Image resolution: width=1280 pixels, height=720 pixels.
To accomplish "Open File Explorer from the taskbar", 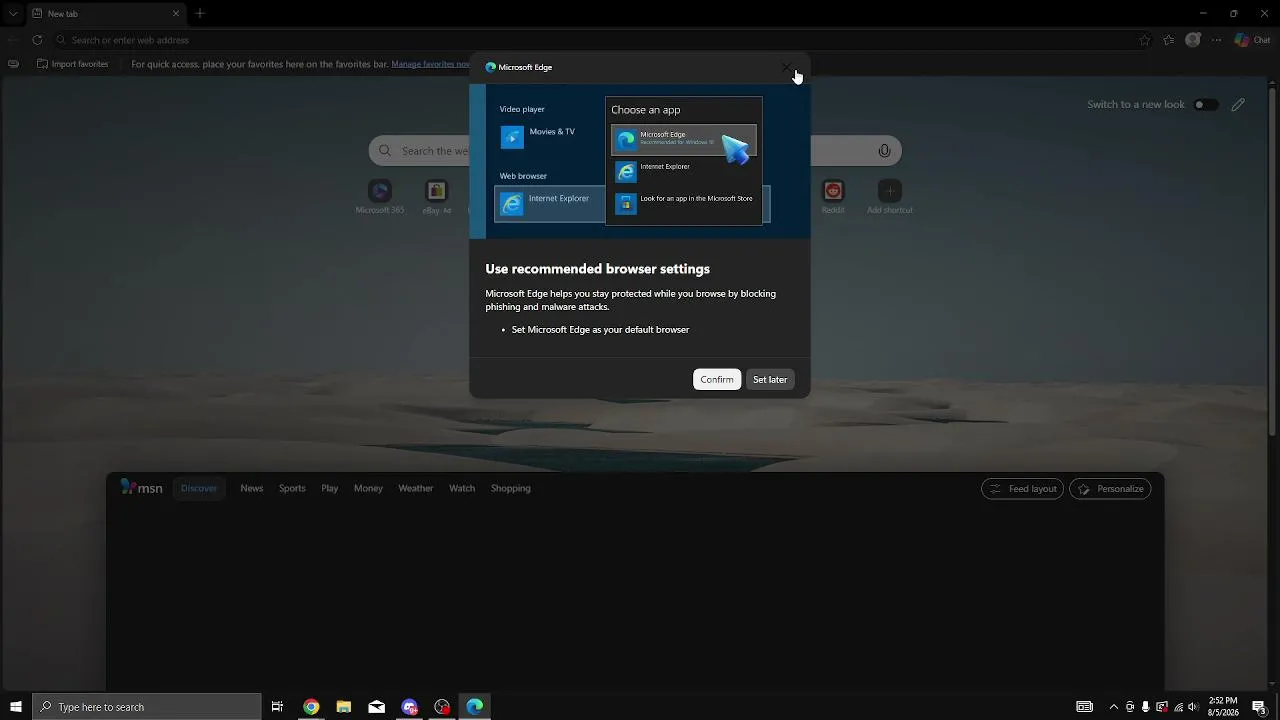I will (x=344, y=707).
